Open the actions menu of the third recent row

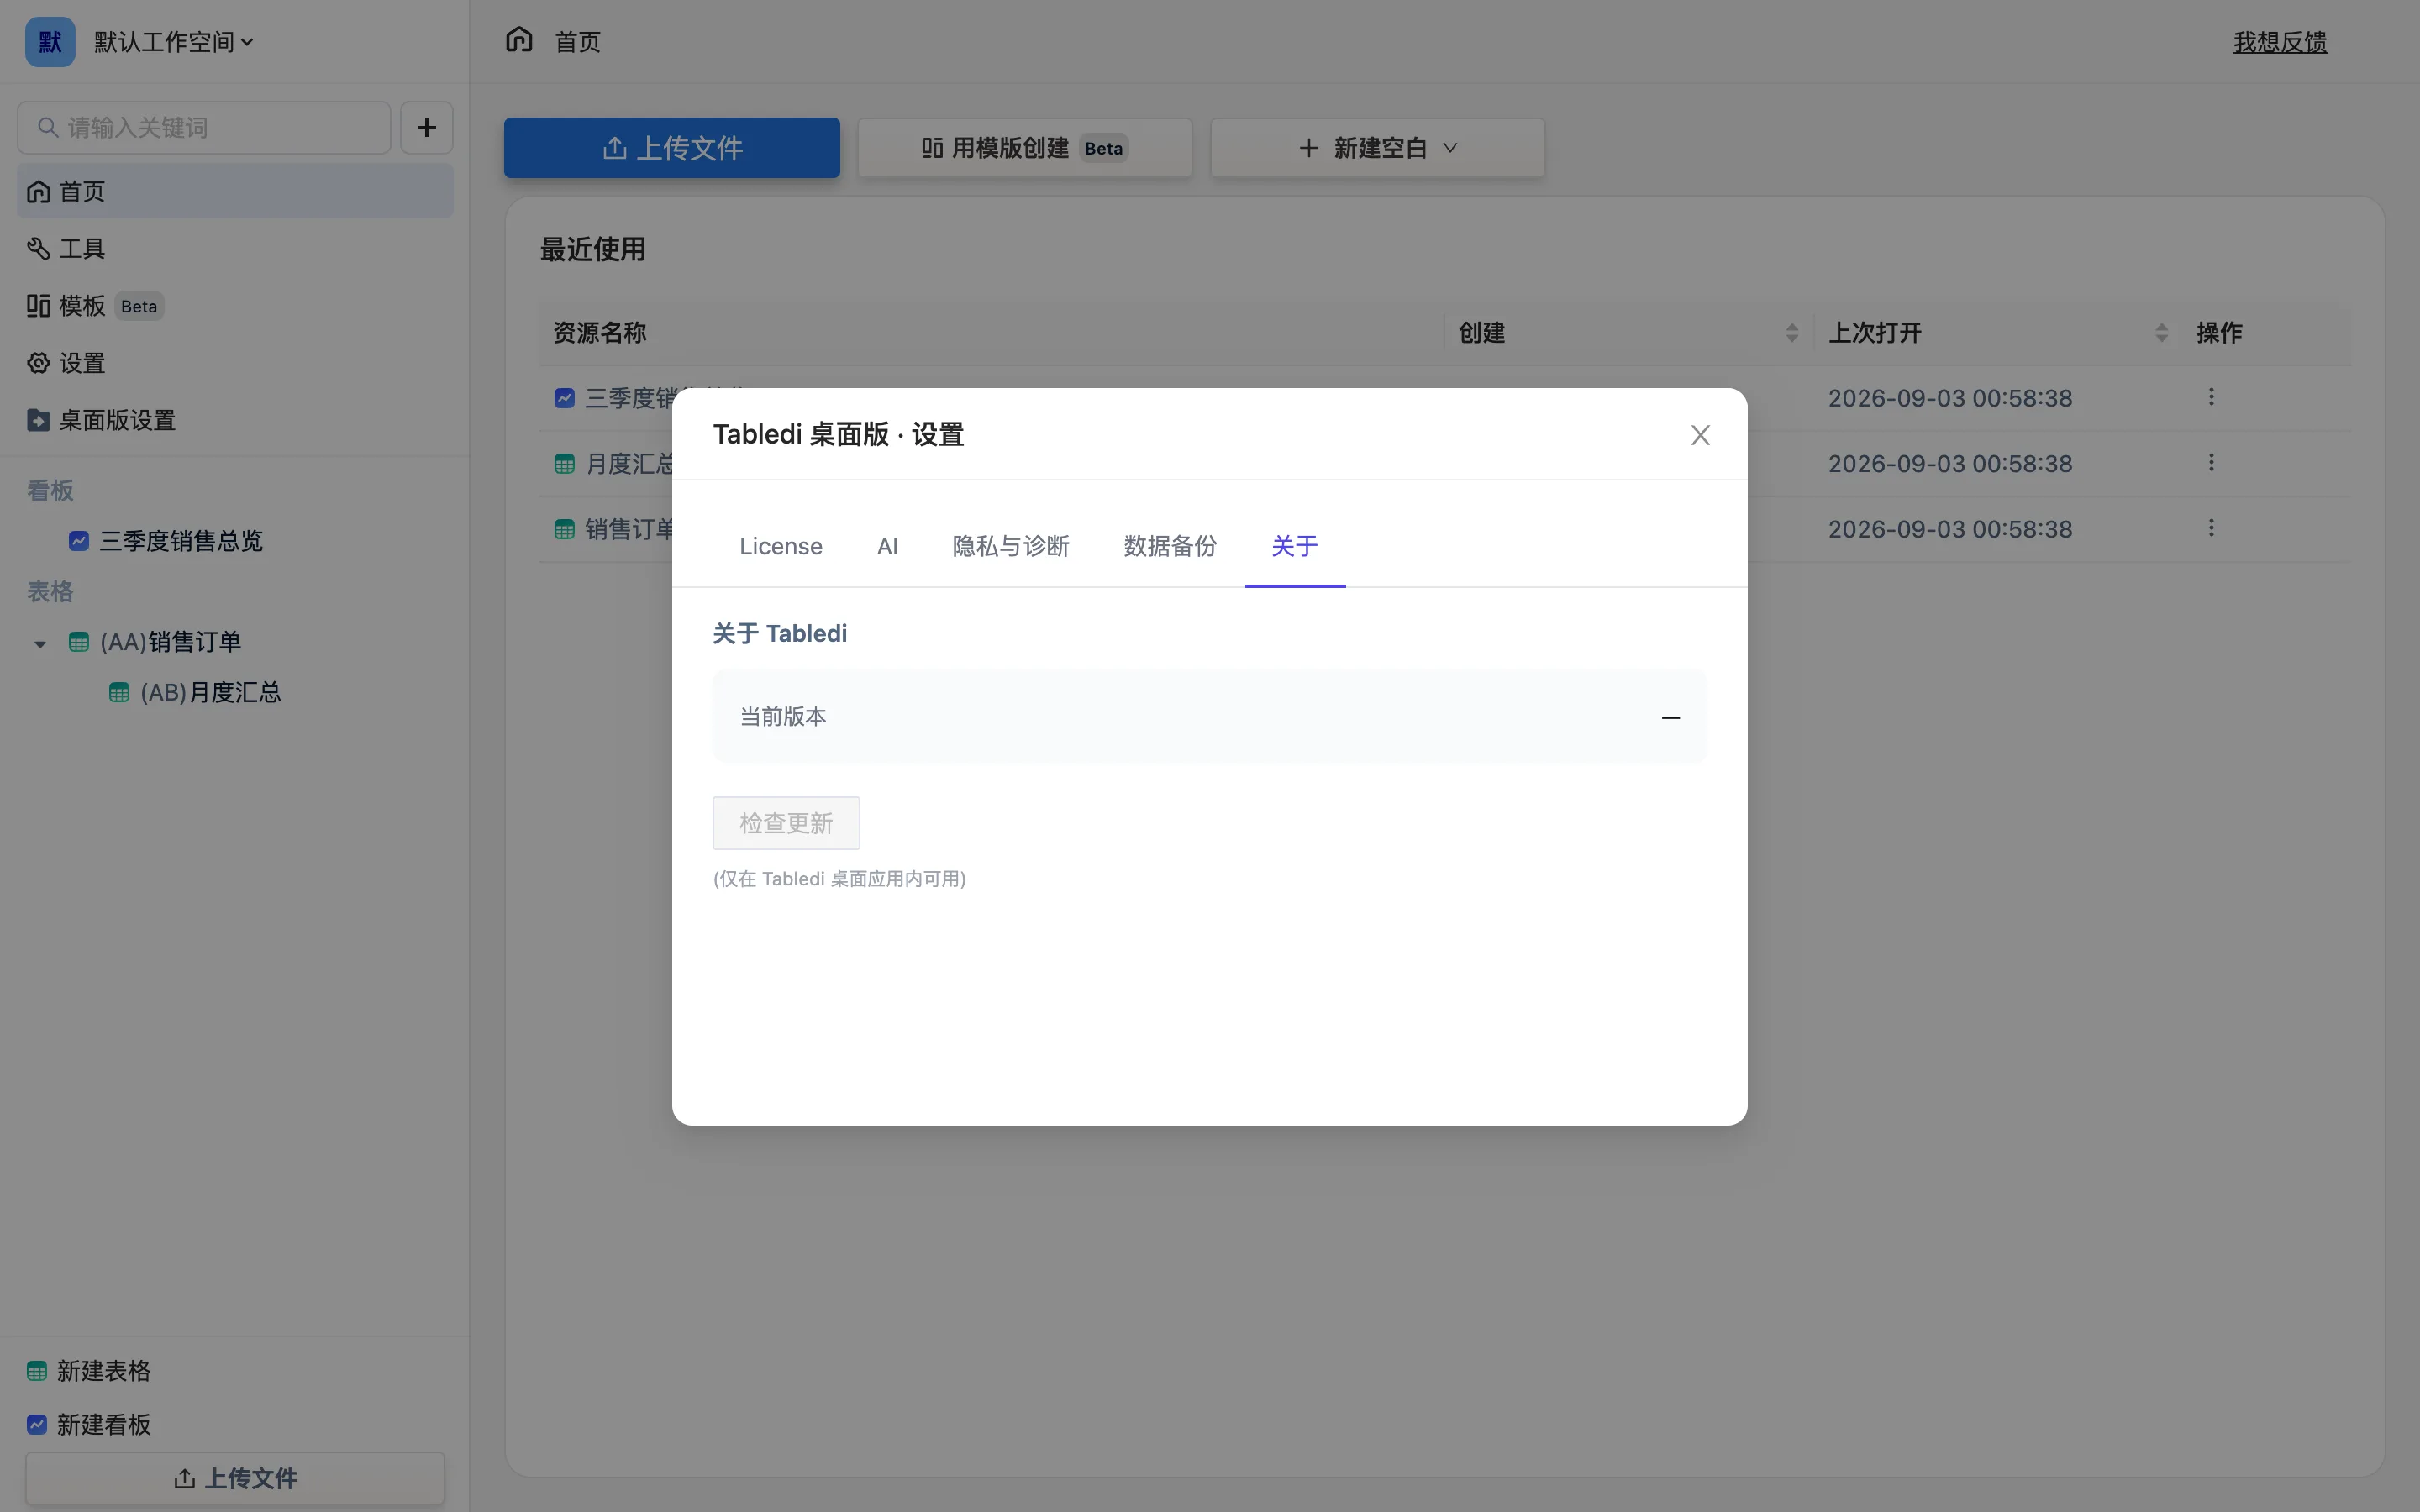pos(2211,528)
